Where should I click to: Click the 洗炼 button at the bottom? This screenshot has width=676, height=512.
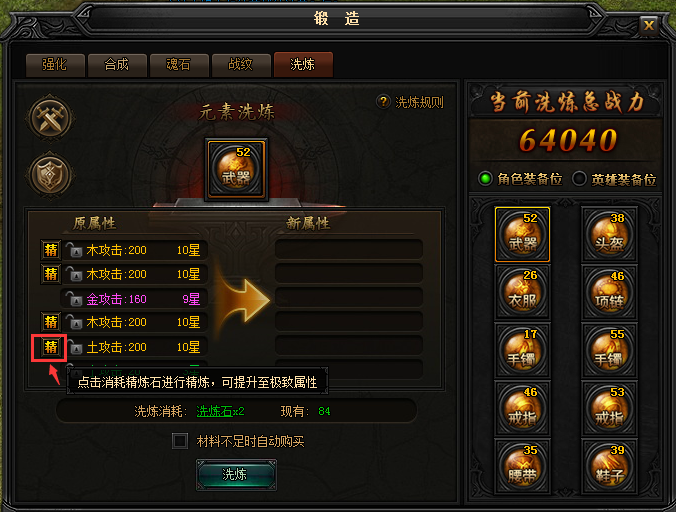[236, 475]
